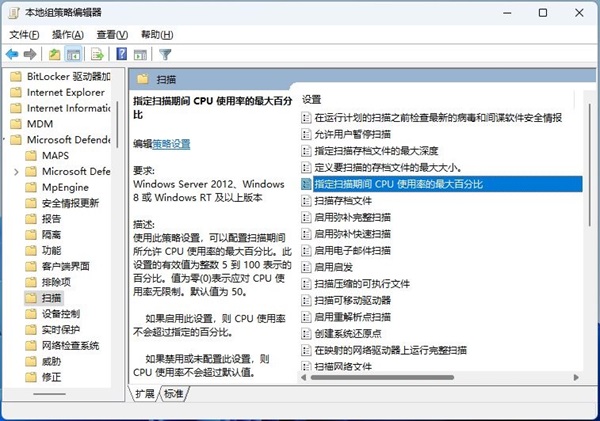The image size is (600, 421).
Task: Select the MpEngine tree folder
Action: (57, 187)
